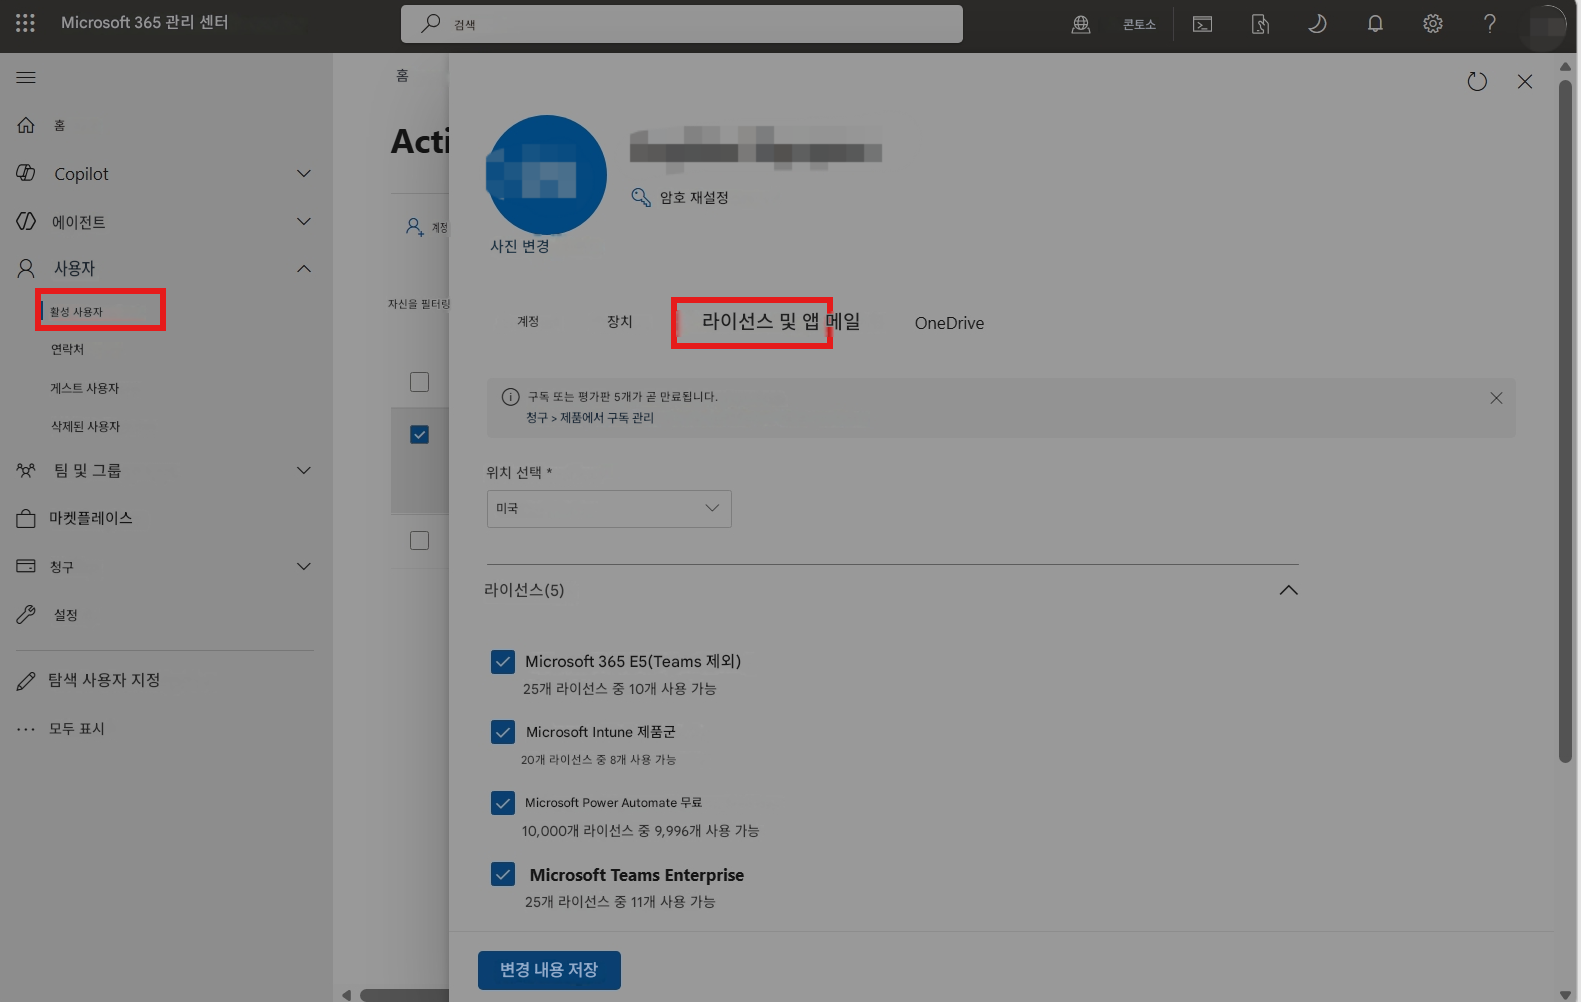
Task: Toggle dark mode moon icon
Action: (1317, 24)
